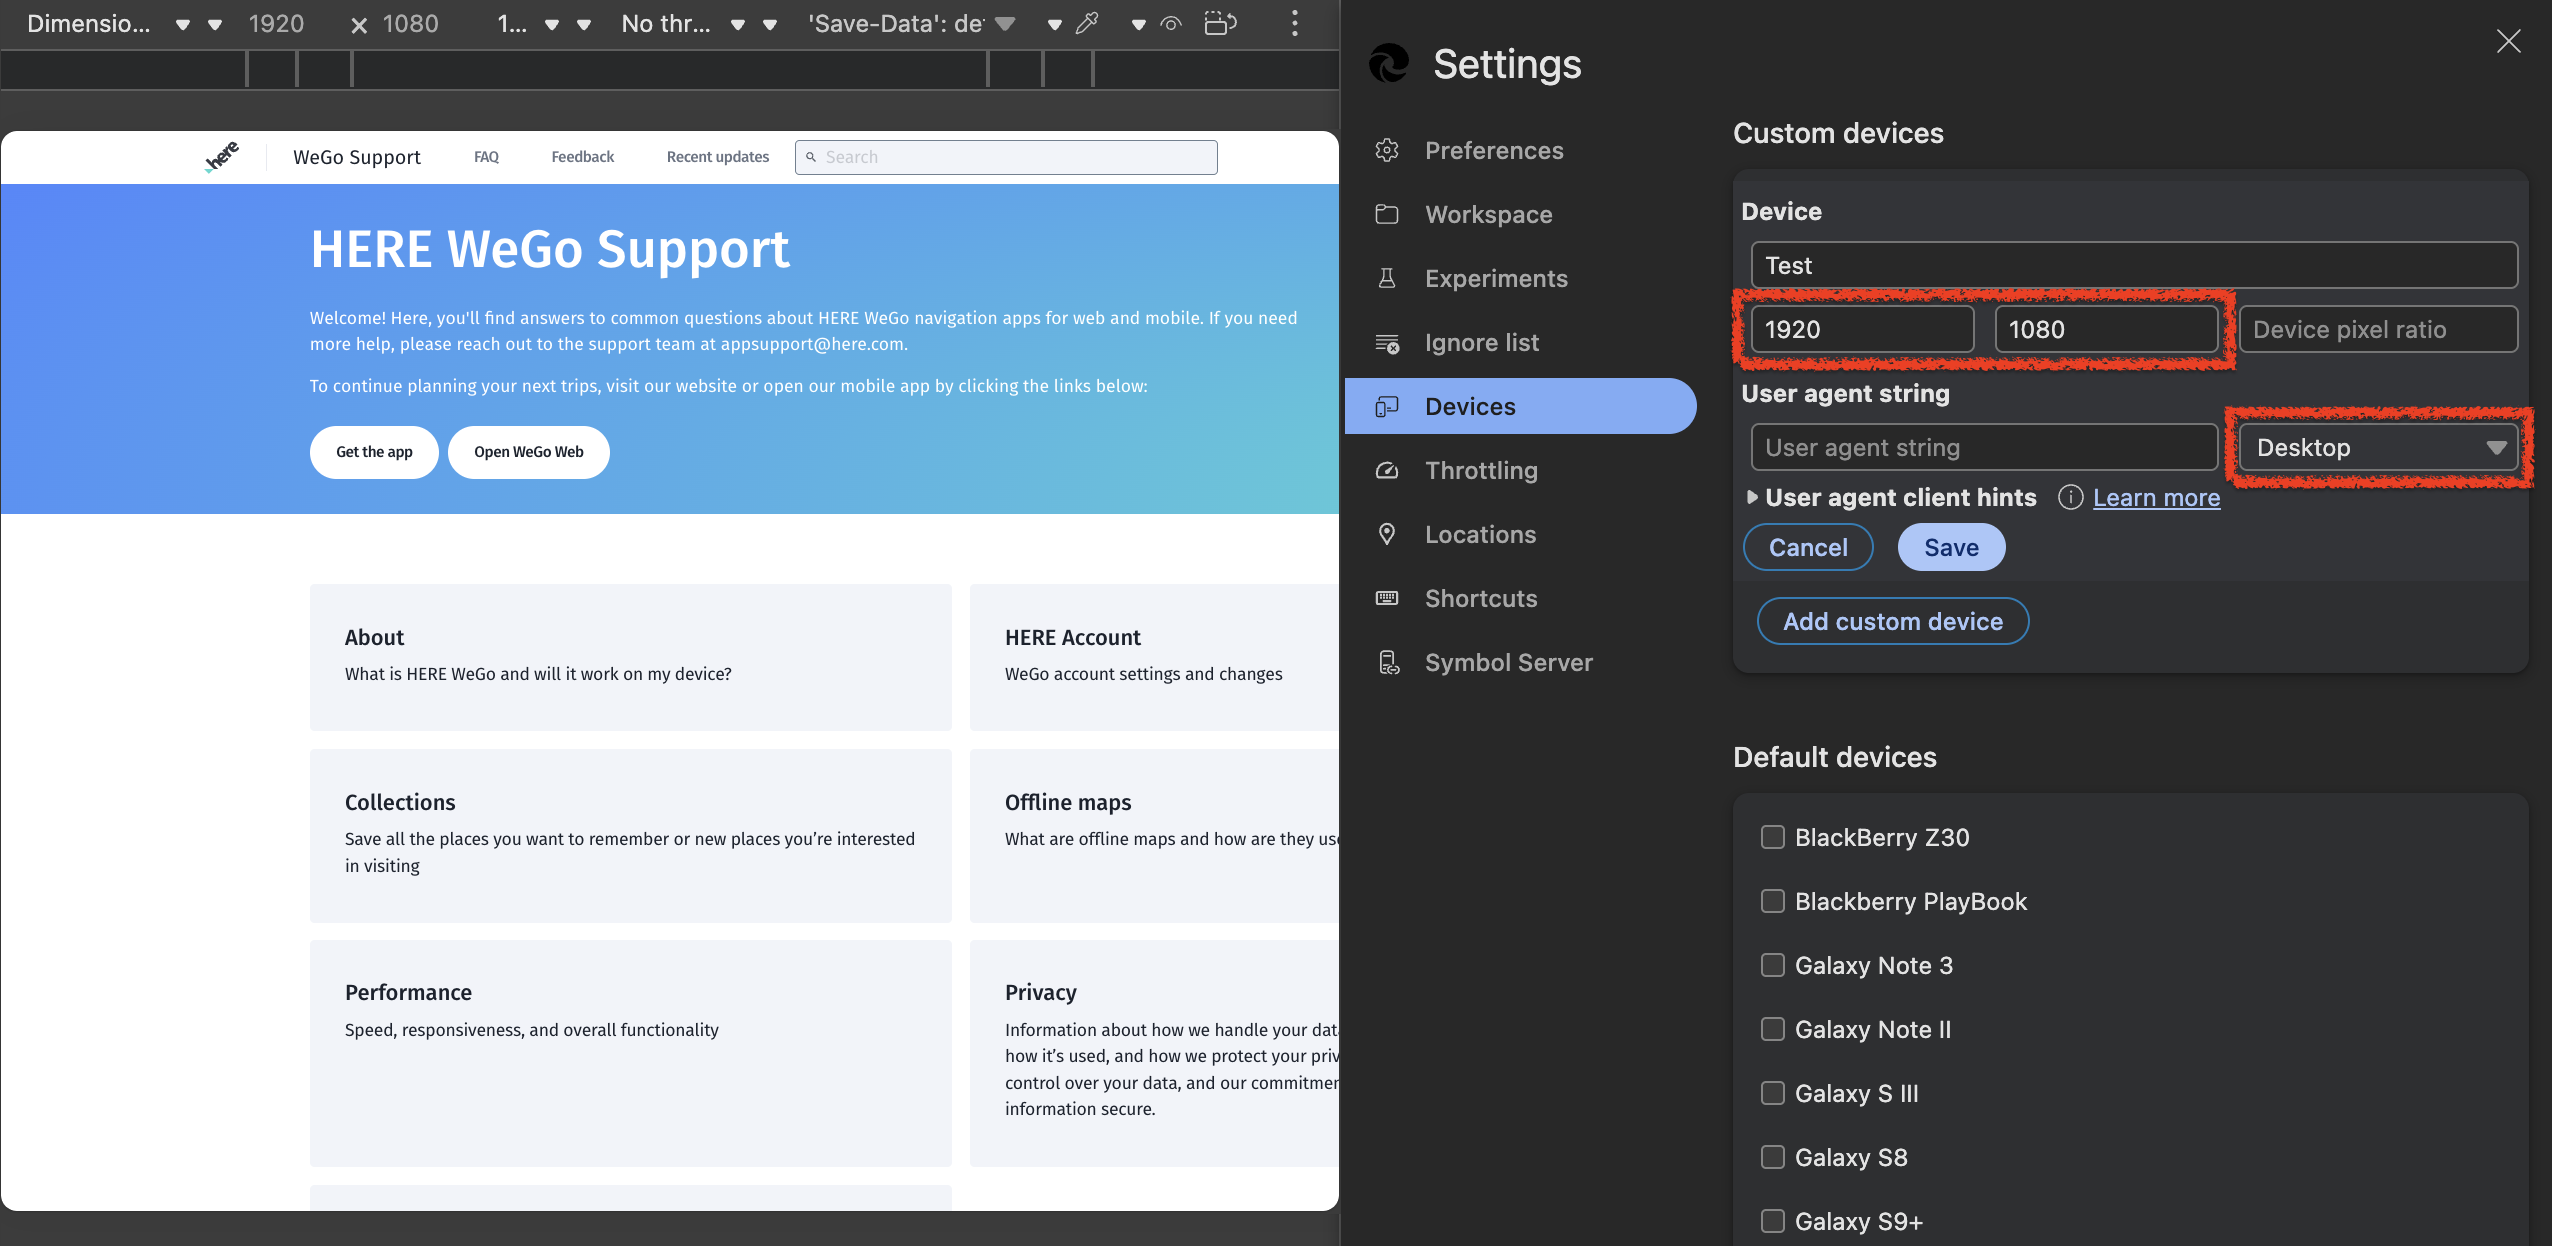The image size is (2552, 1246).
Task: Toggle the Galaxy Note II checkbox
Action: (x=1773, y=1029)
